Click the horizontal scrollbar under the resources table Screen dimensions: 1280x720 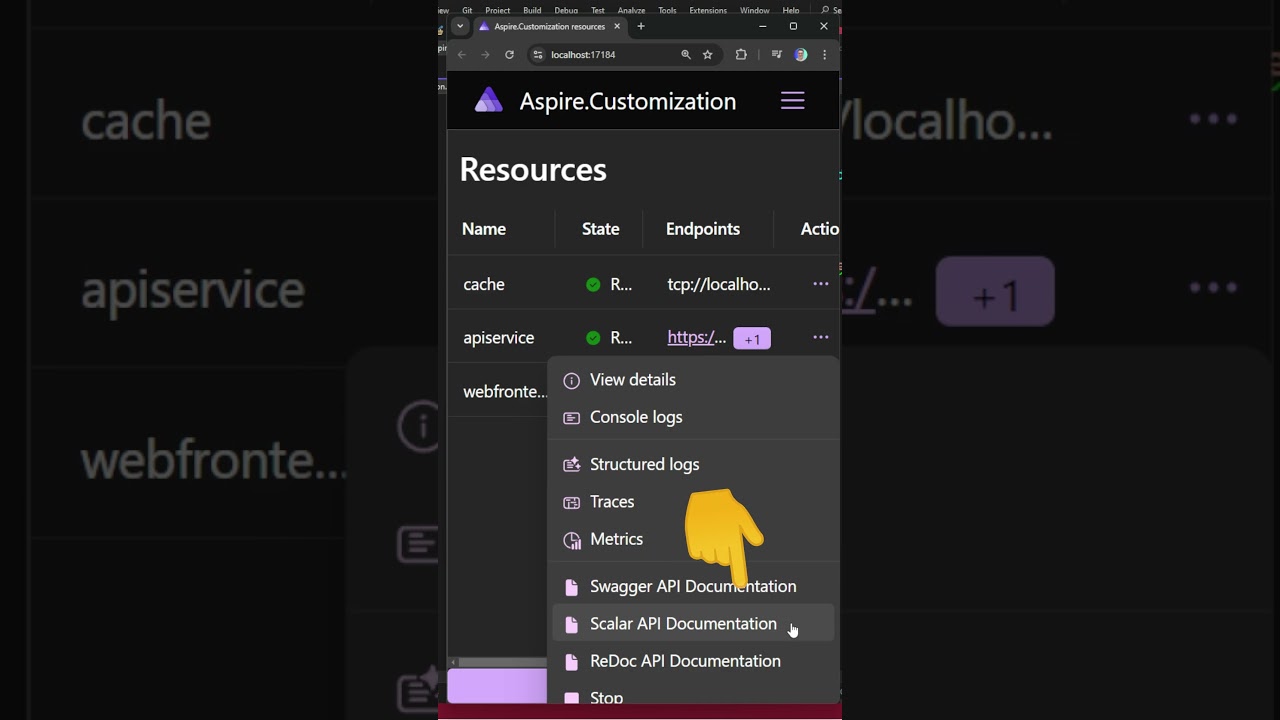point(499,662)
